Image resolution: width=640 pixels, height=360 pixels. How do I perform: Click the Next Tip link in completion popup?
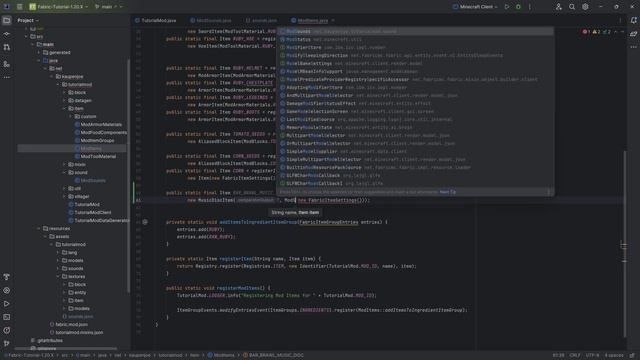coord(448,192)
